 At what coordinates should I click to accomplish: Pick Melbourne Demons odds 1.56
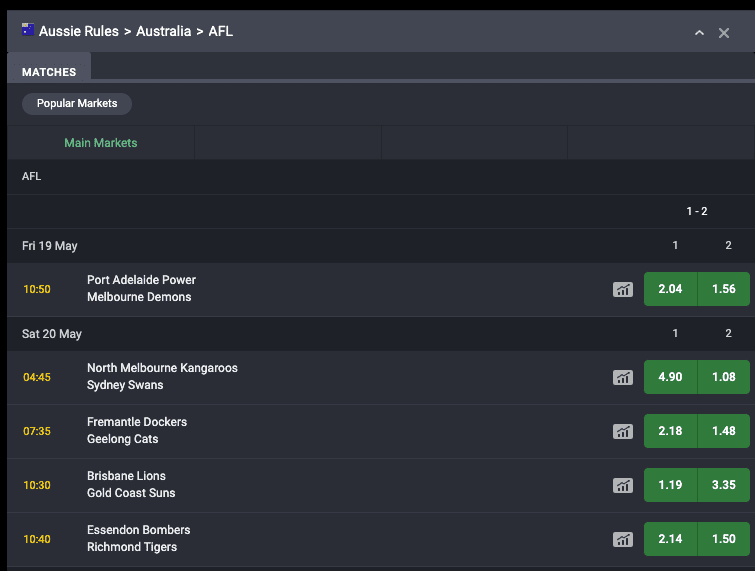coord(724,289)
